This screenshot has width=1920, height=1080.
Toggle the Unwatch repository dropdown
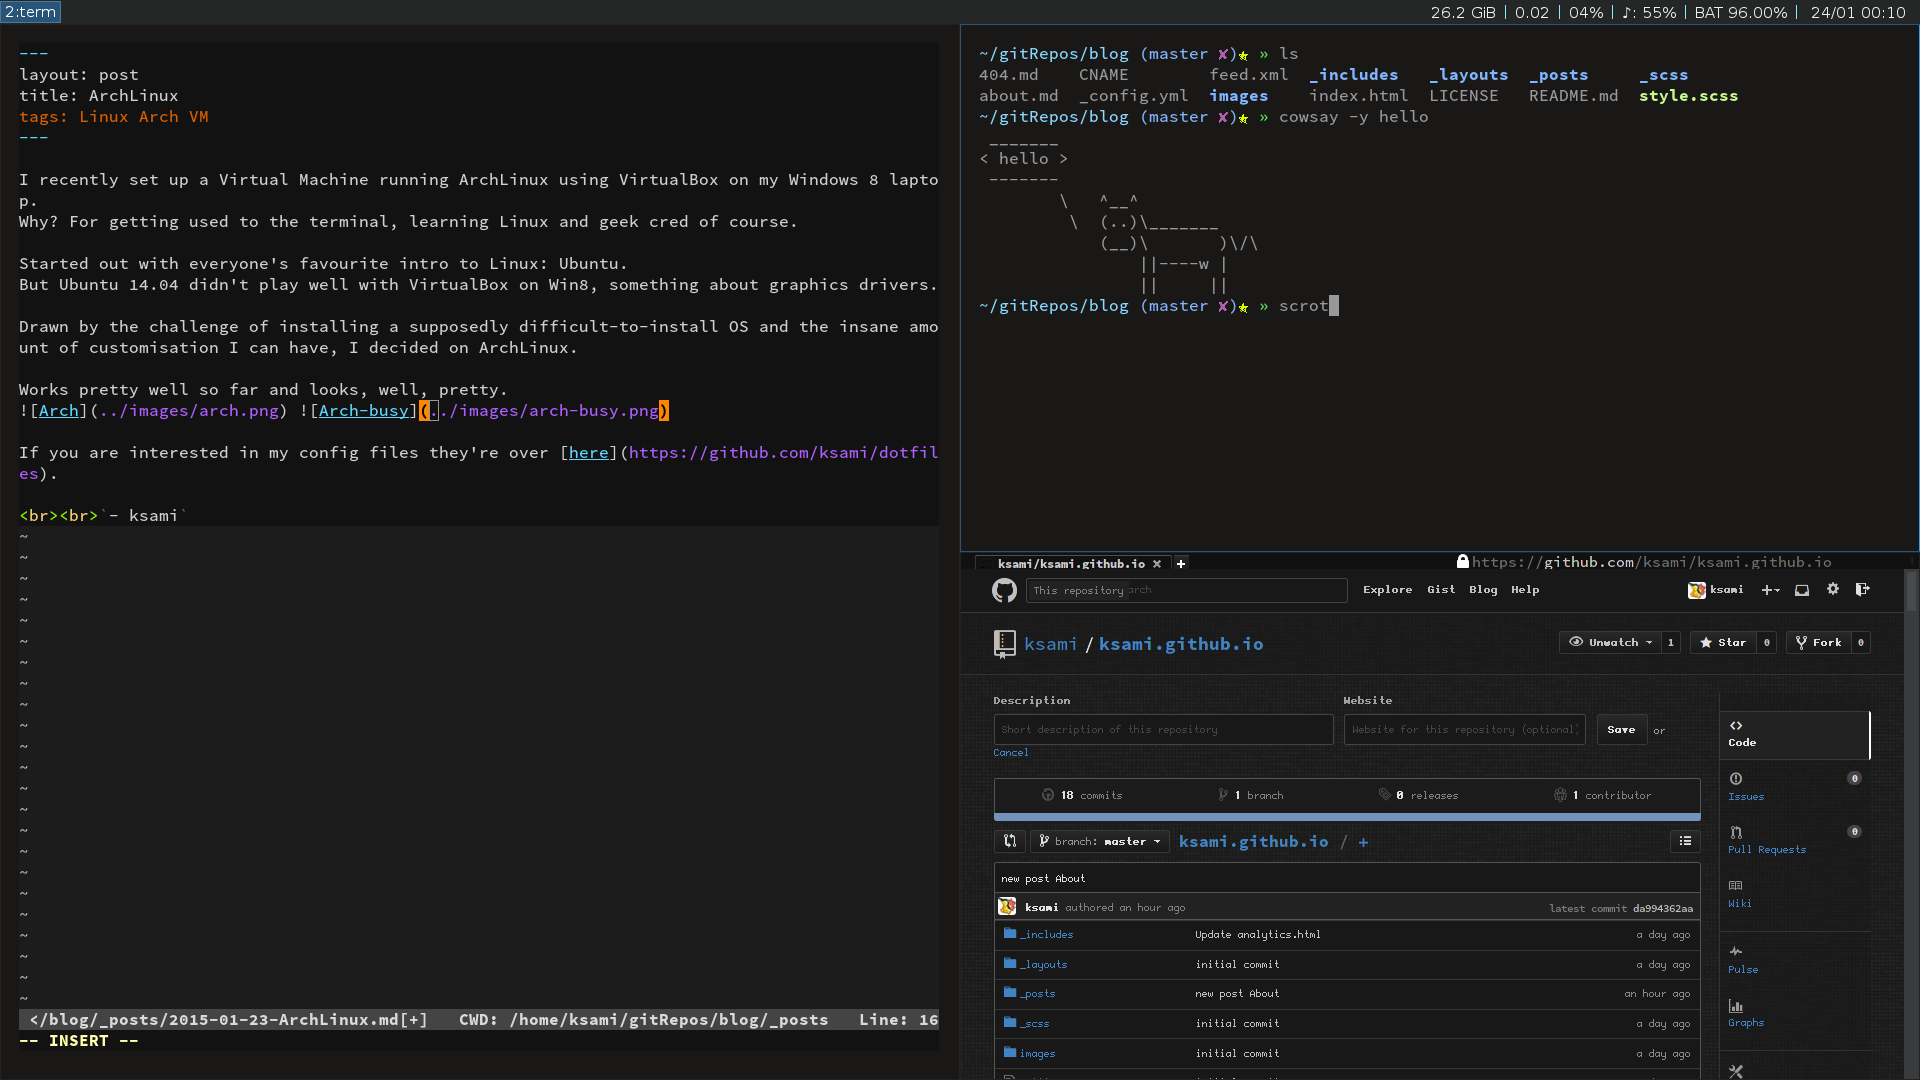tap(1610, 642)
